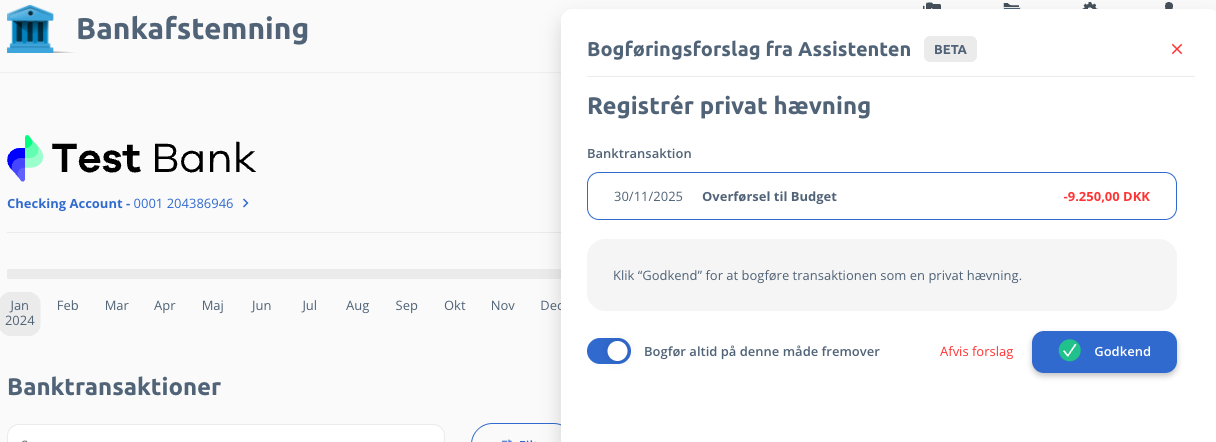Switch to the Feb month tab
1216x442 pixels.
[68, 305]
